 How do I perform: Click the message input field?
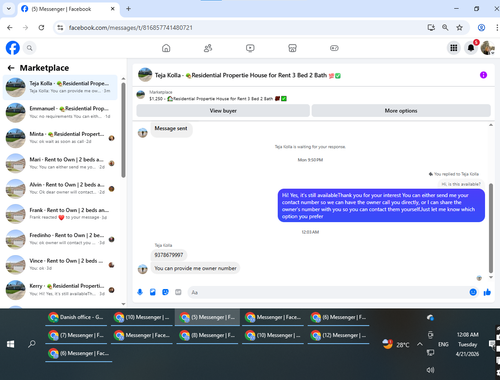click(x=328, y=292)
